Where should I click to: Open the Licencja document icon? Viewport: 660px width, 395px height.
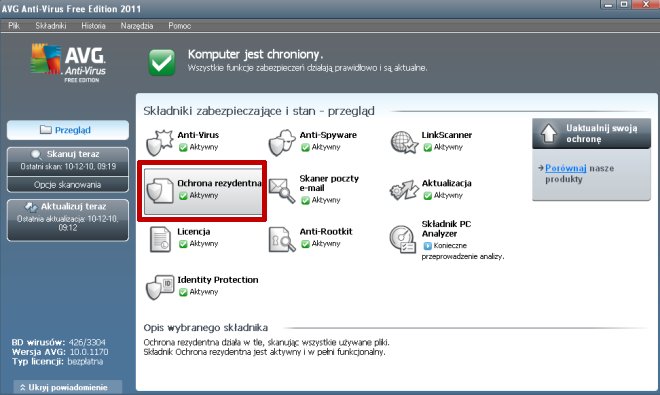coord(160,239)
